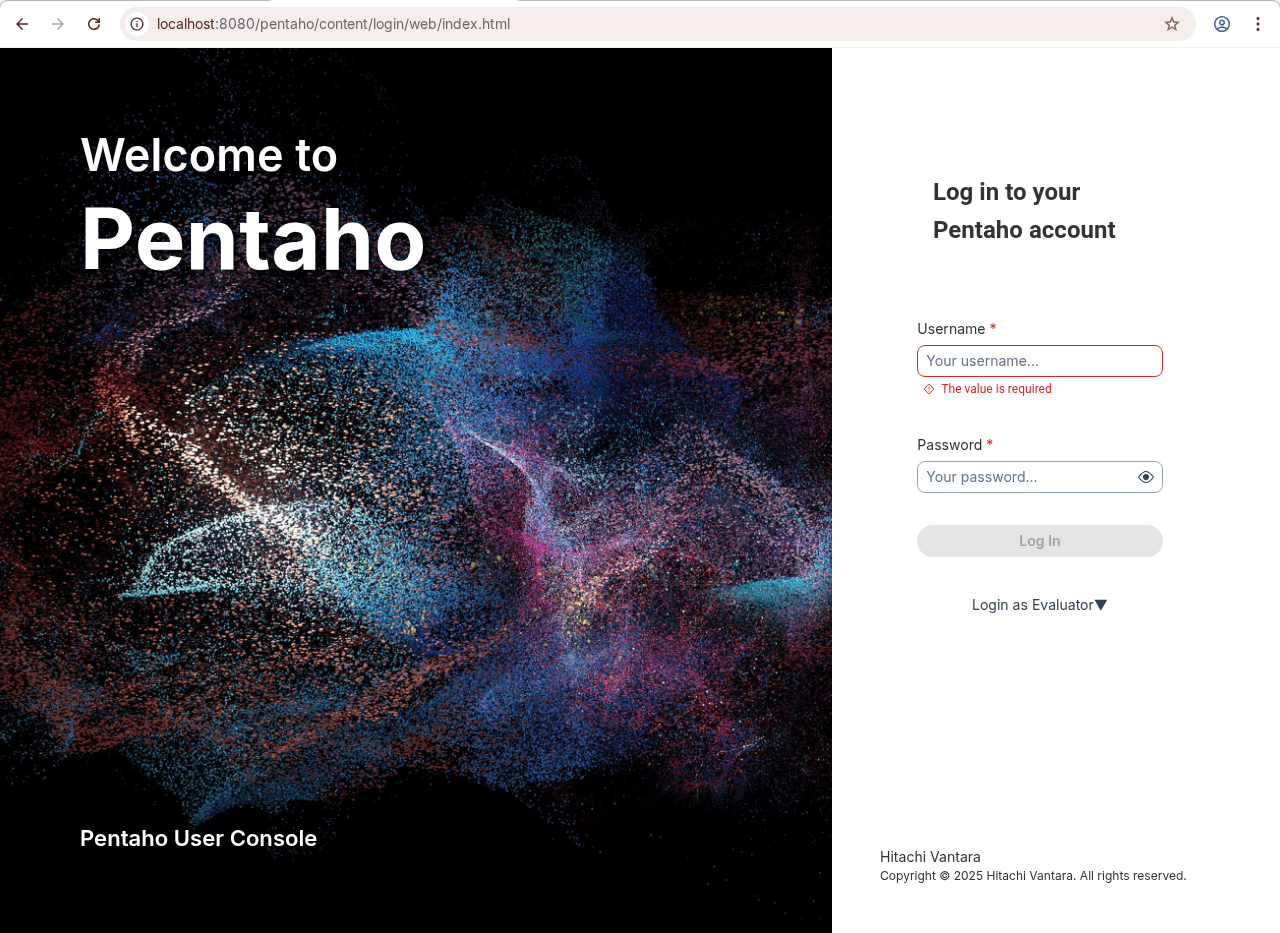Reload the Pentaho login page
Screen dimensions: 1280x933
tap(94, 24)
